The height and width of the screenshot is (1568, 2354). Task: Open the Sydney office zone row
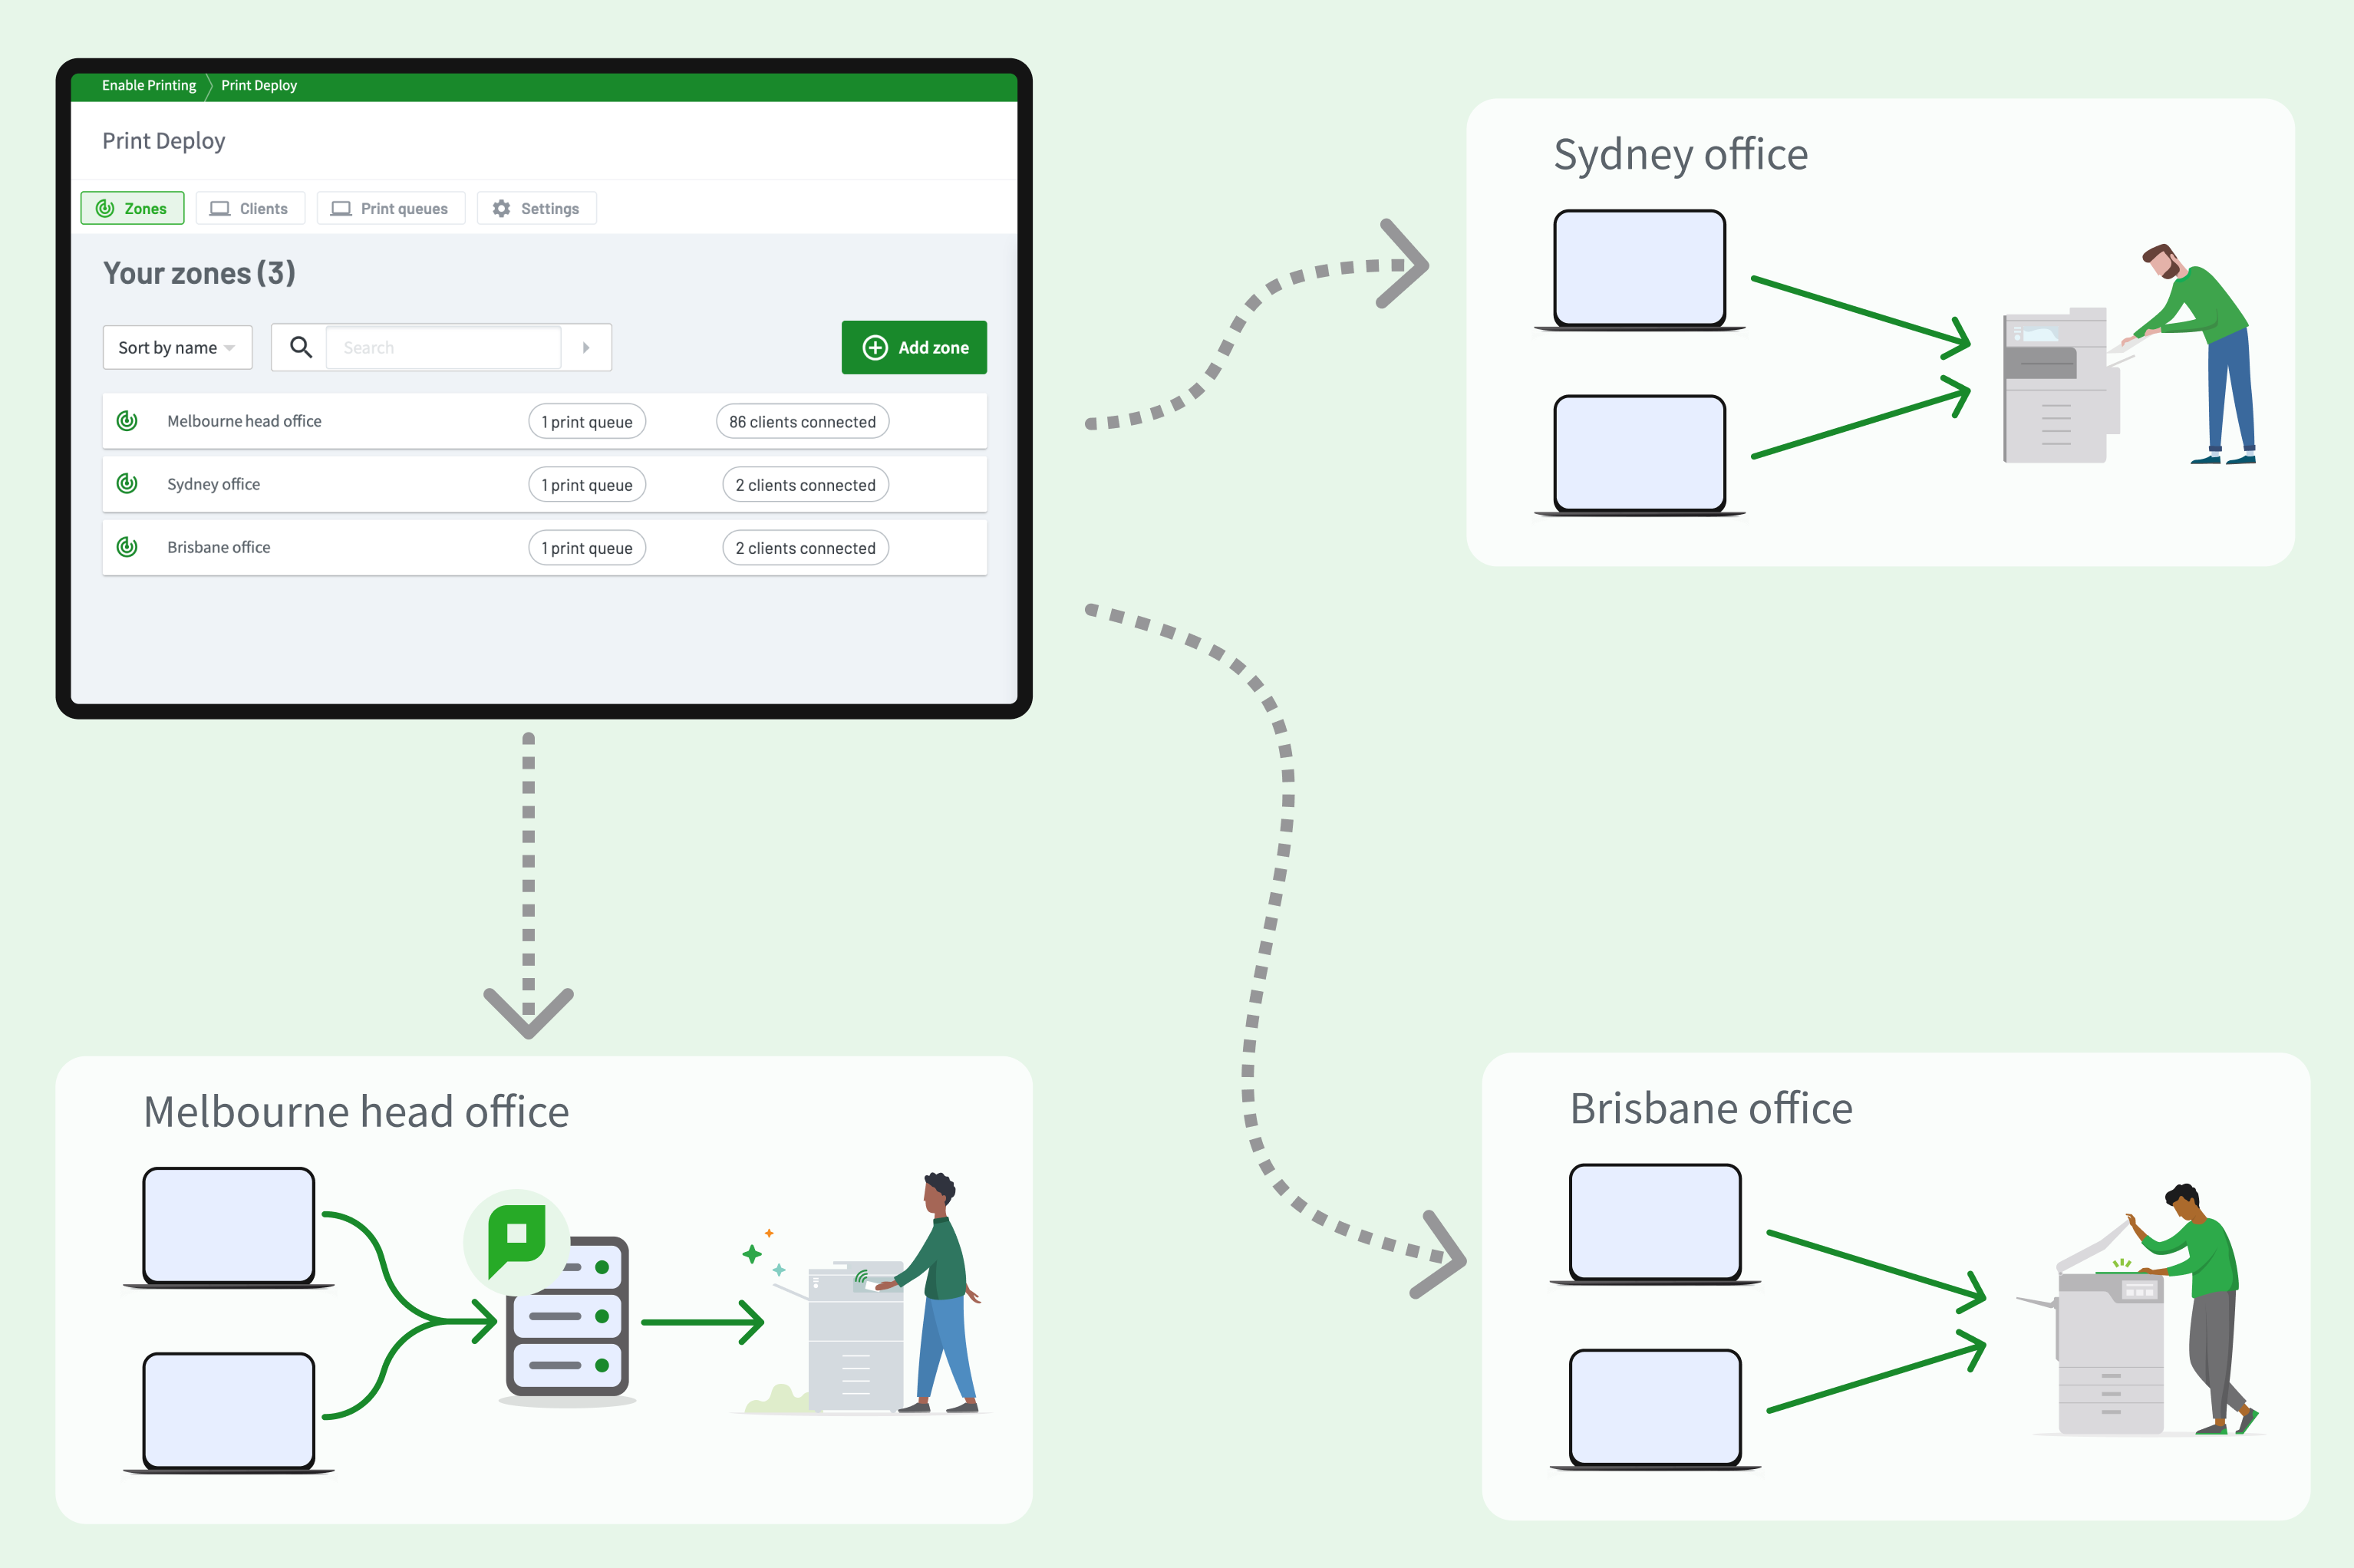tap(544, 484)
